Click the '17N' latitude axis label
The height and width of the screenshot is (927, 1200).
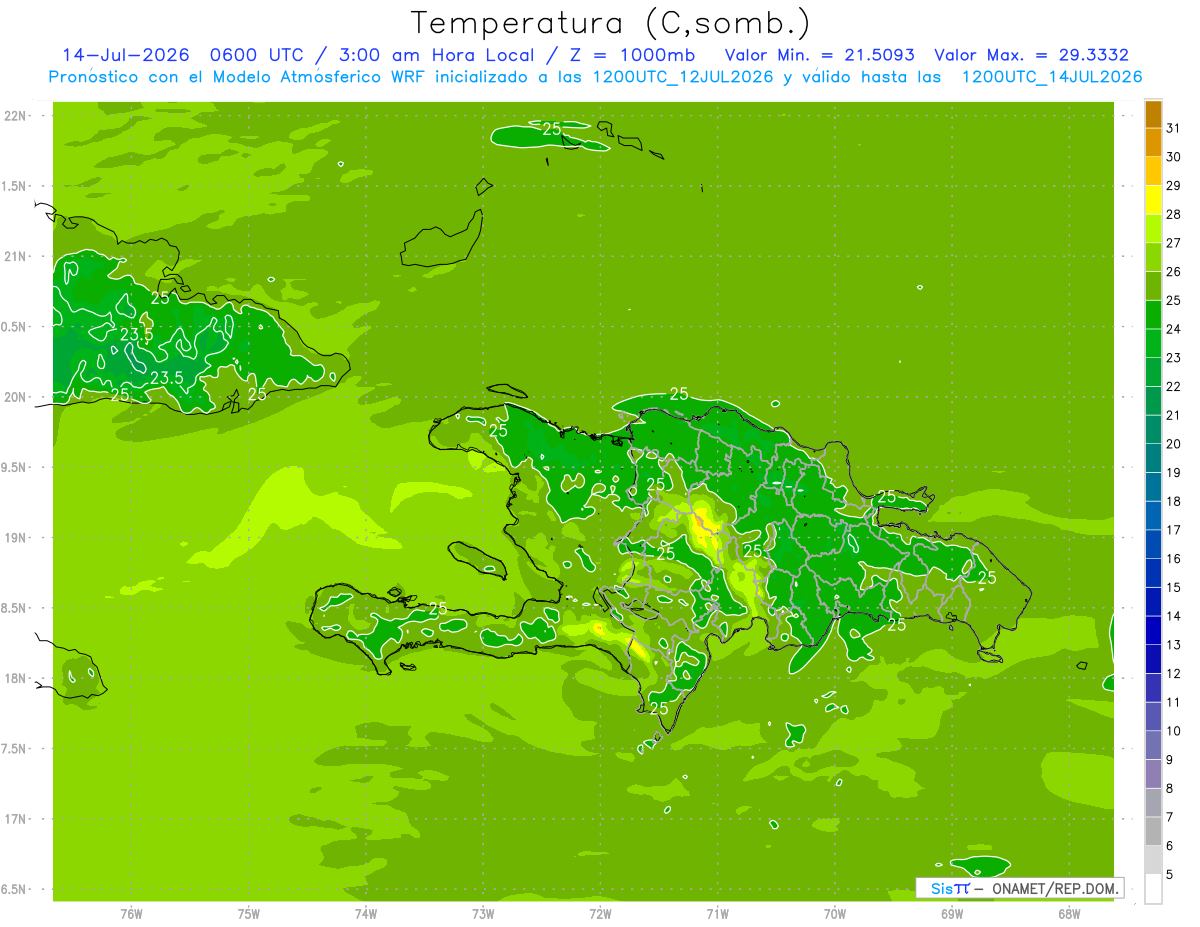pos(16,819)
